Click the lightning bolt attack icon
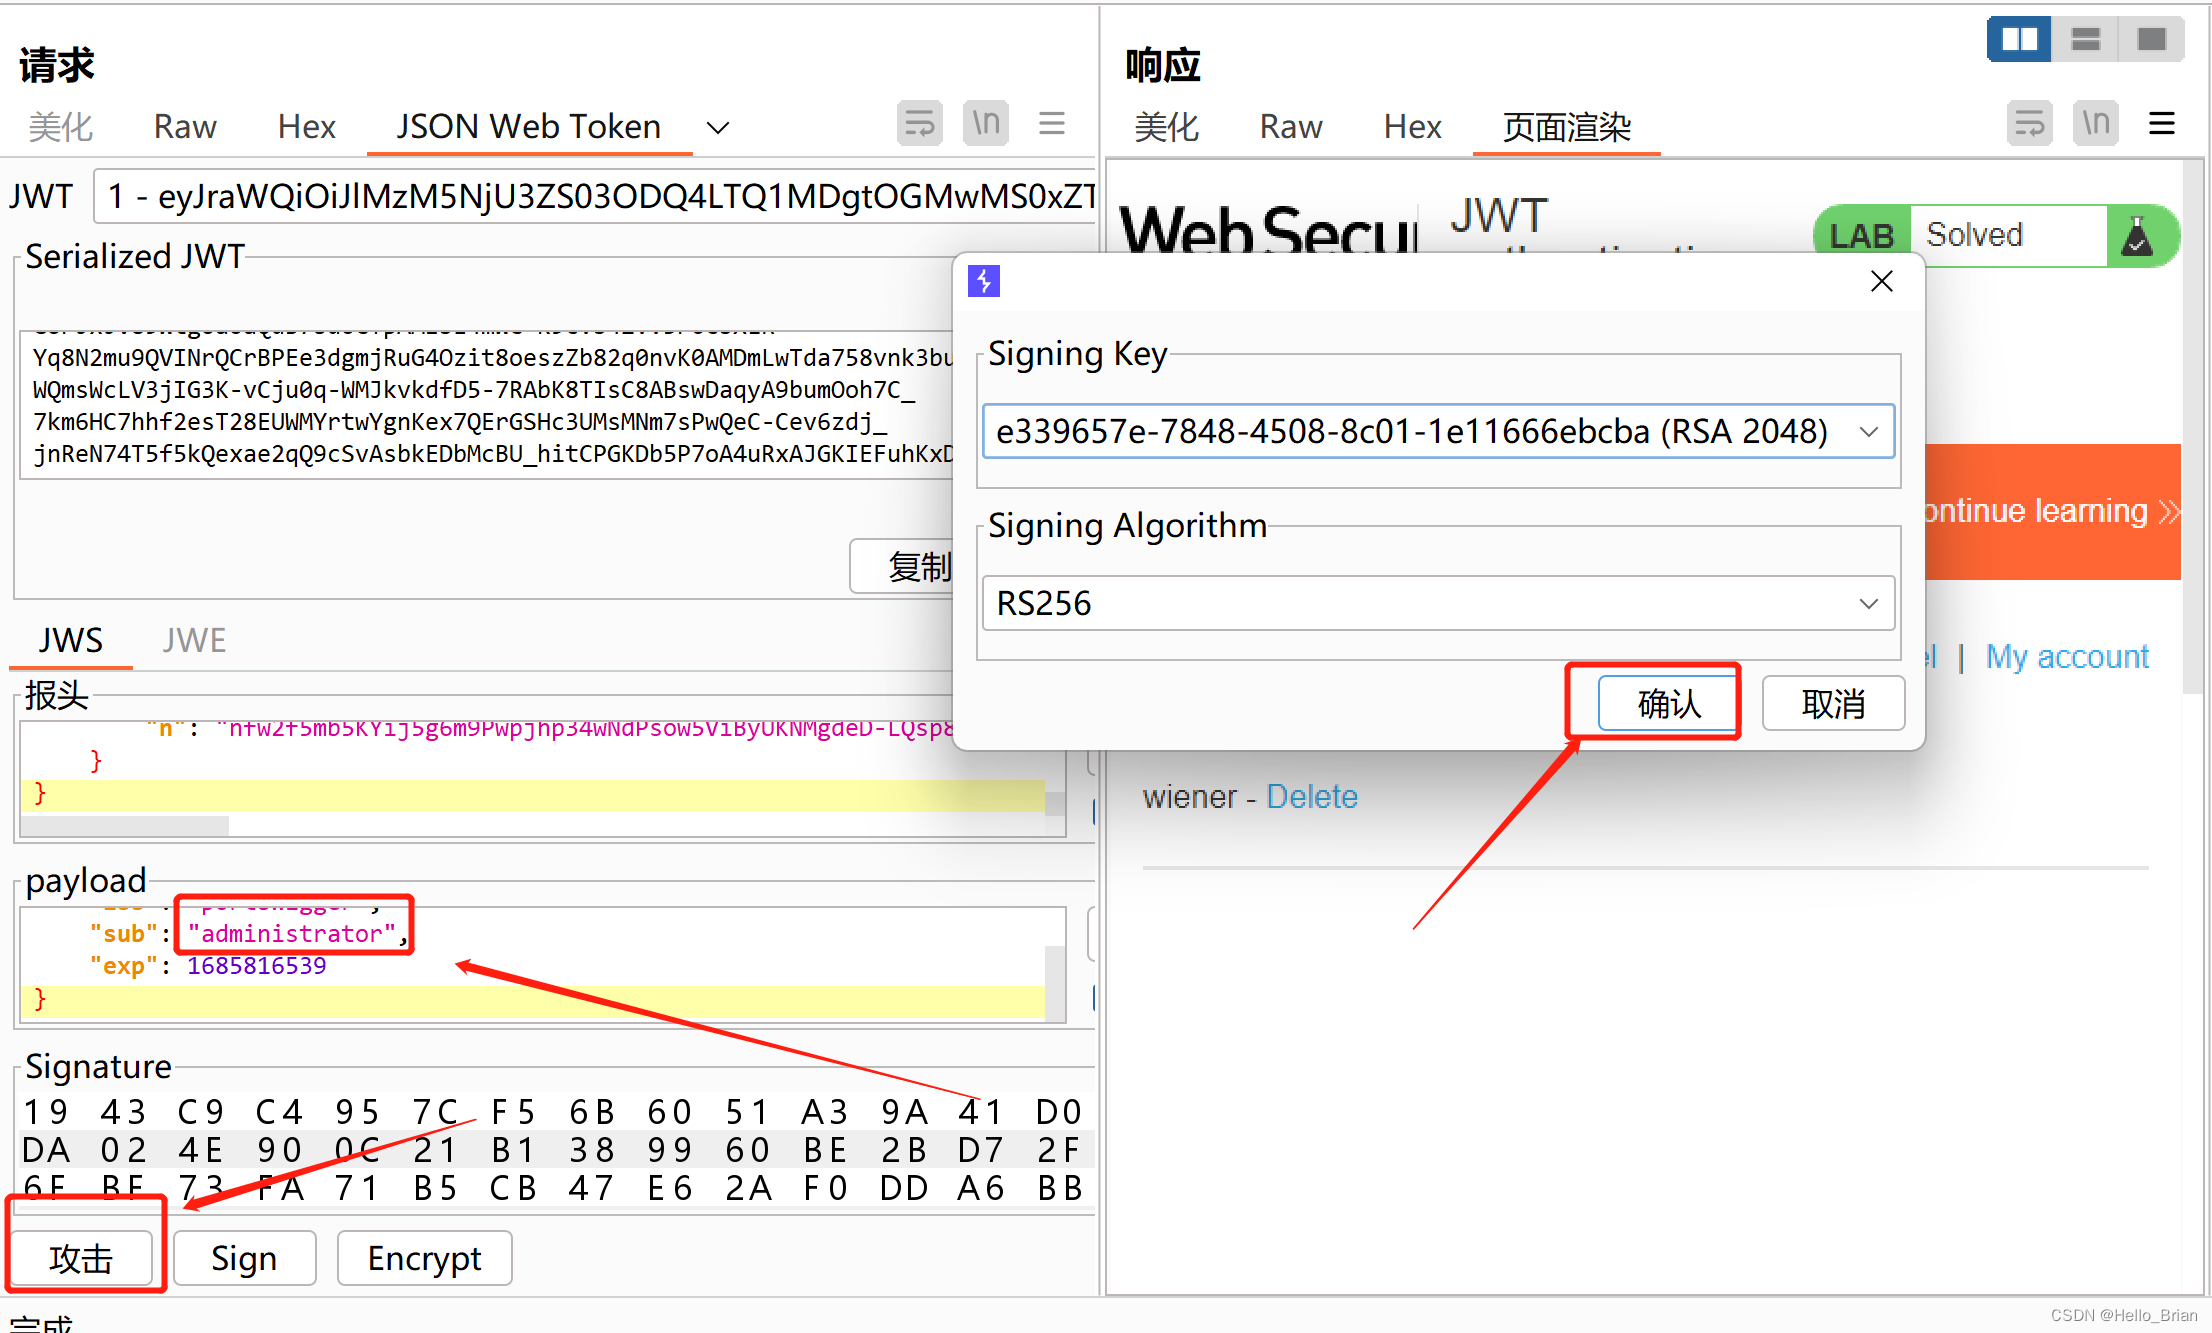This screenshot has width=2212, height=1333. coord(983,281)
